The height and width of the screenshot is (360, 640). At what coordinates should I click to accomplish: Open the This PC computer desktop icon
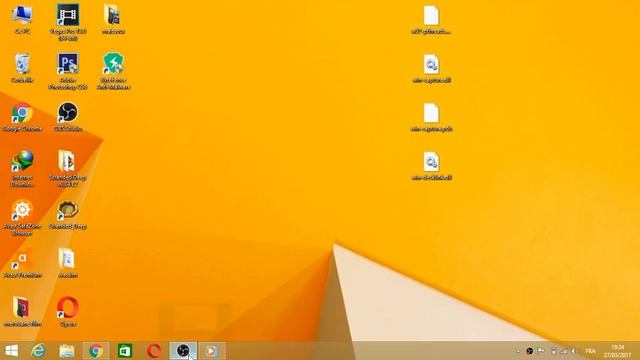(22, 15)
